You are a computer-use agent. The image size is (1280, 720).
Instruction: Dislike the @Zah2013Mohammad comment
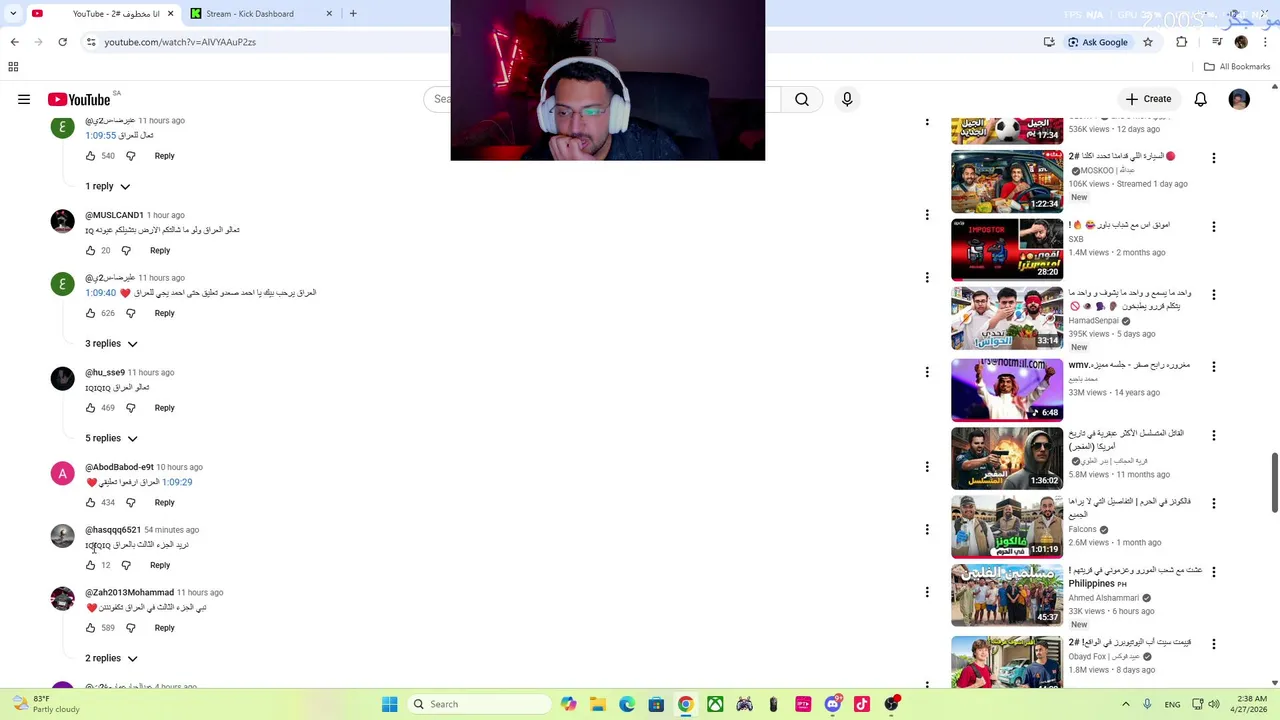point(131,628)
